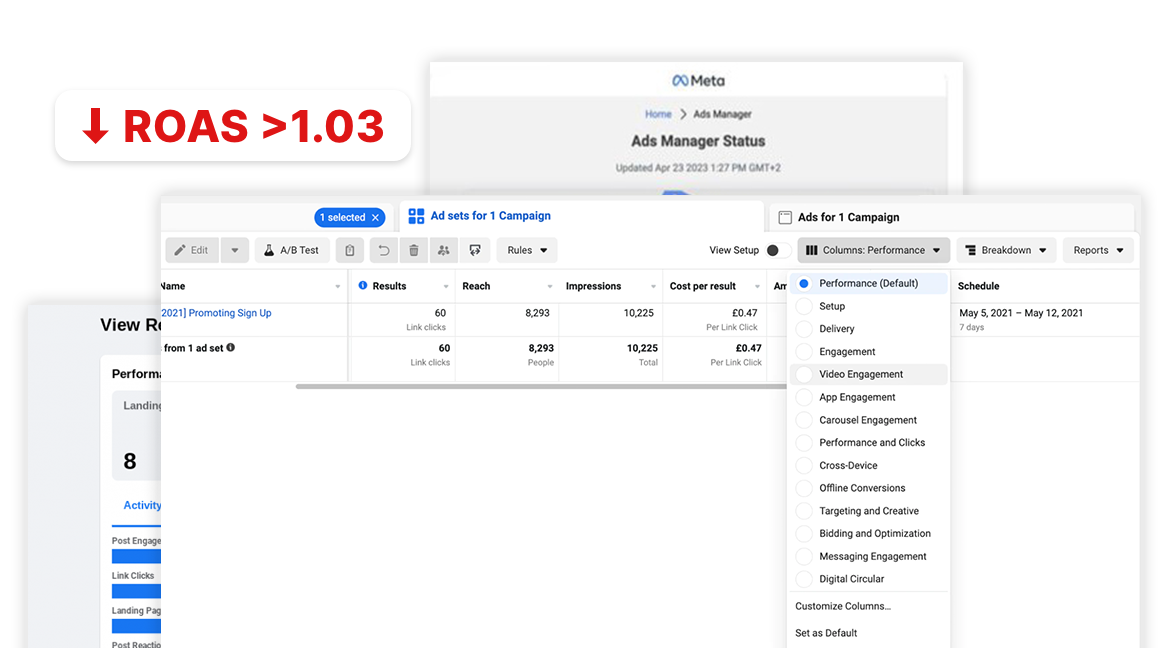Screen dimensions: 1169x648
Task: Click the Post Engagement bar in background panel
Action: [136, 556]
